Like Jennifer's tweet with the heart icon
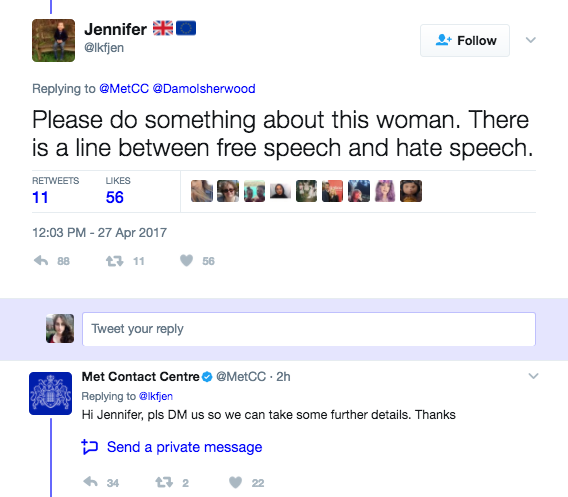Image resolution: width=568 pixels, height=497 pixels. click(x=187, y=260)
